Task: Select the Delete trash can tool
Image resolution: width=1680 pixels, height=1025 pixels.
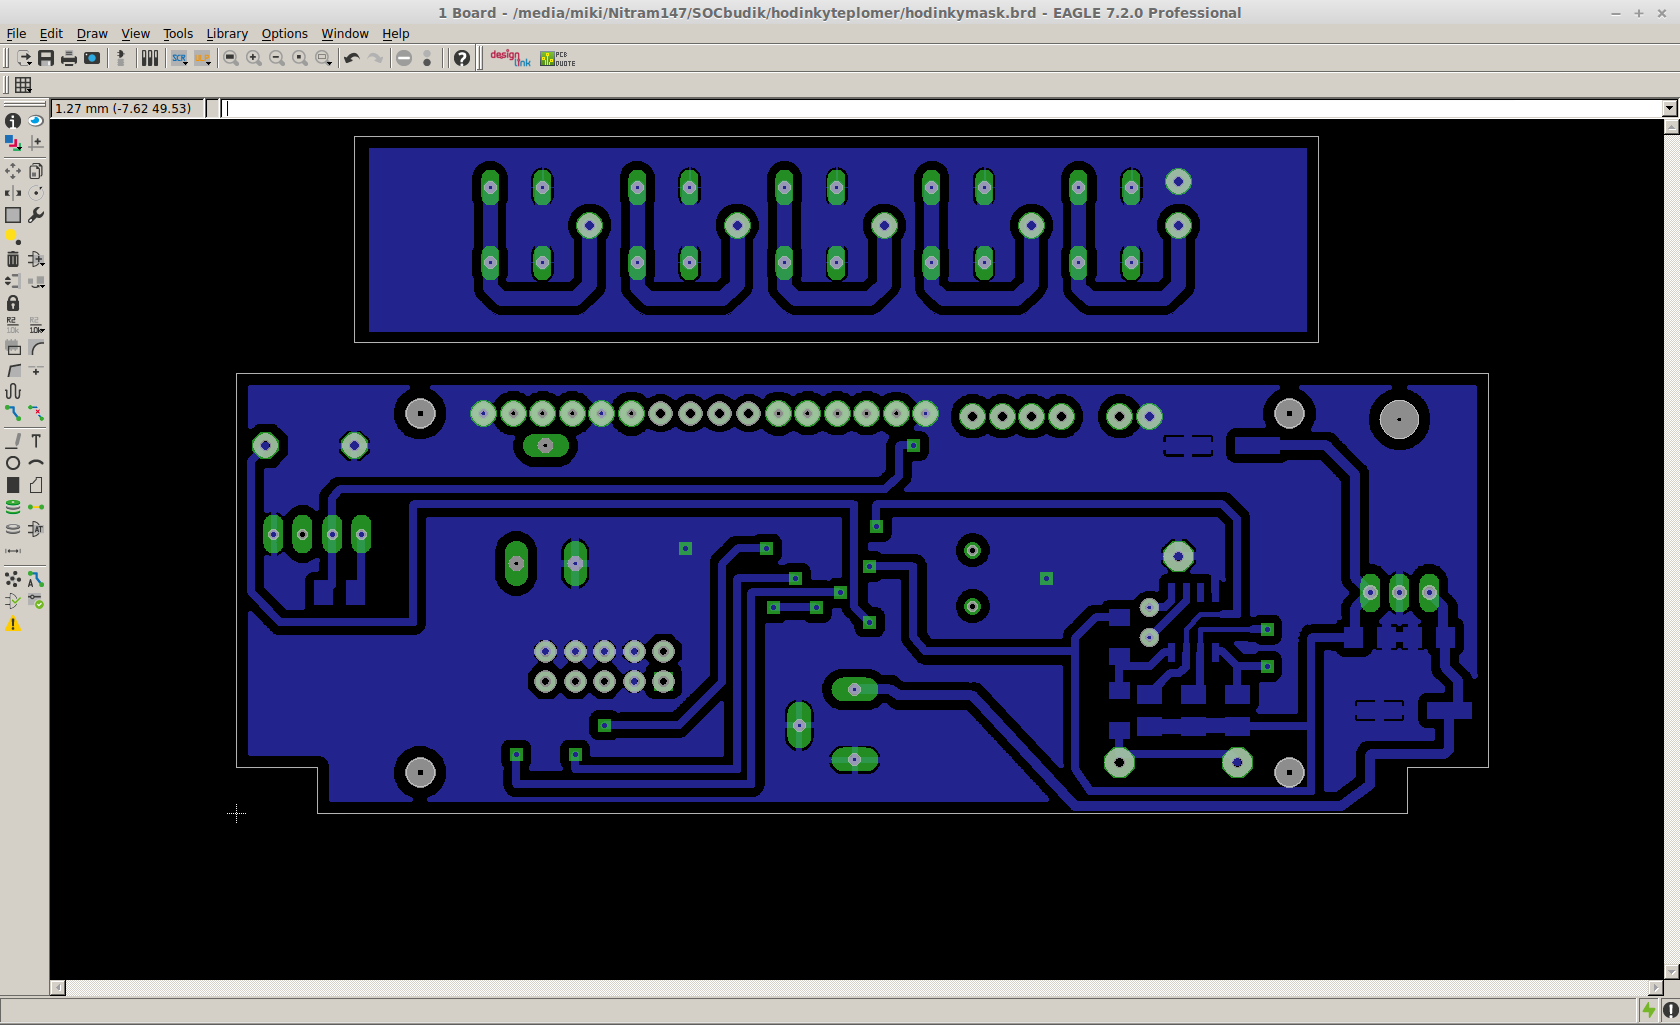Action: click(13, 259)
